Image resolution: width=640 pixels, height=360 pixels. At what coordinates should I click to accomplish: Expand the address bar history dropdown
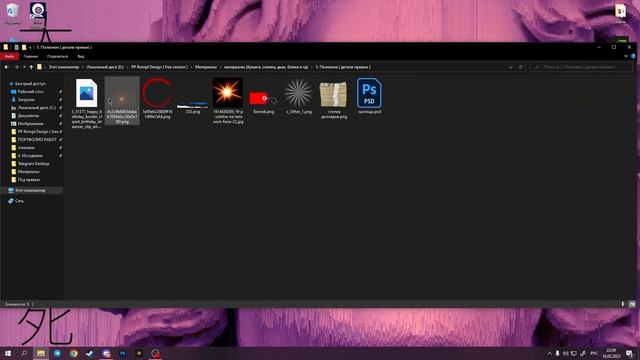pos(511,67)
